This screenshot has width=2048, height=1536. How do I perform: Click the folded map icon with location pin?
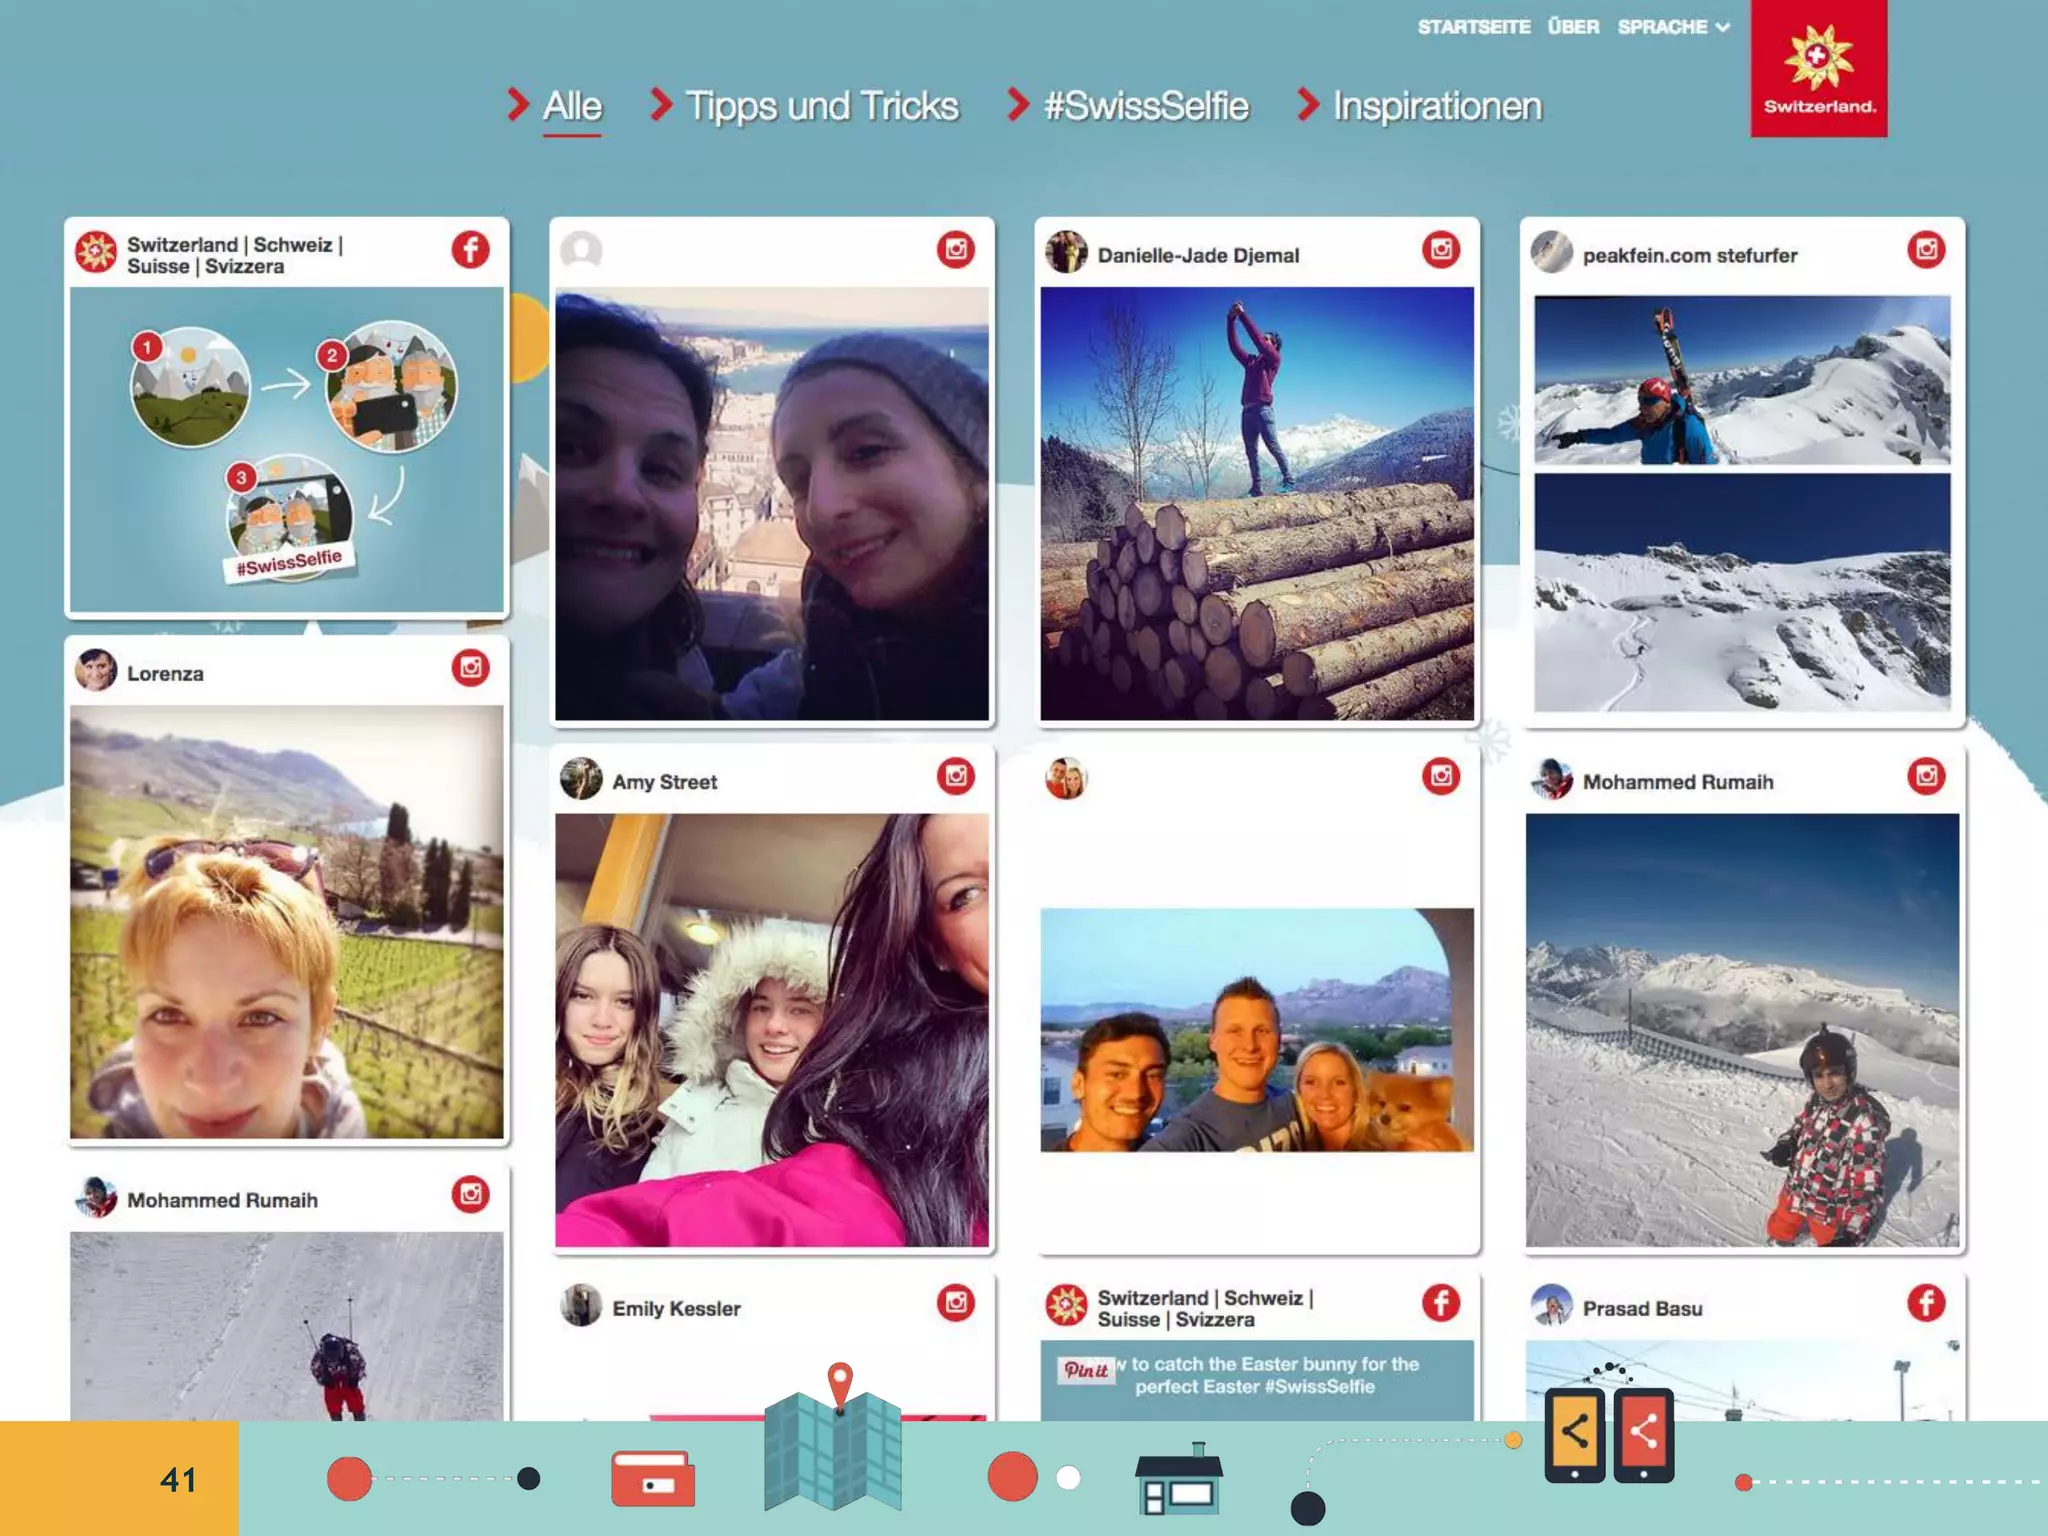point(833,1440)
